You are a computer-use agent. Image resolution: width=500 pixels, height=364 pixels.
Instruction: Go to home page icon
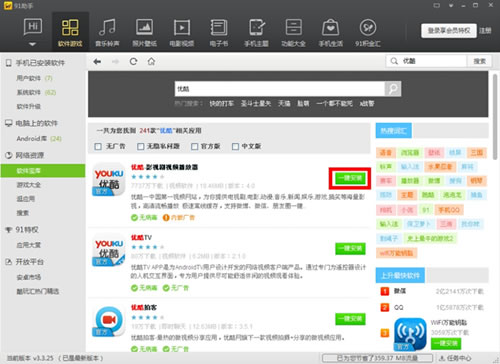tap(151, 61)
